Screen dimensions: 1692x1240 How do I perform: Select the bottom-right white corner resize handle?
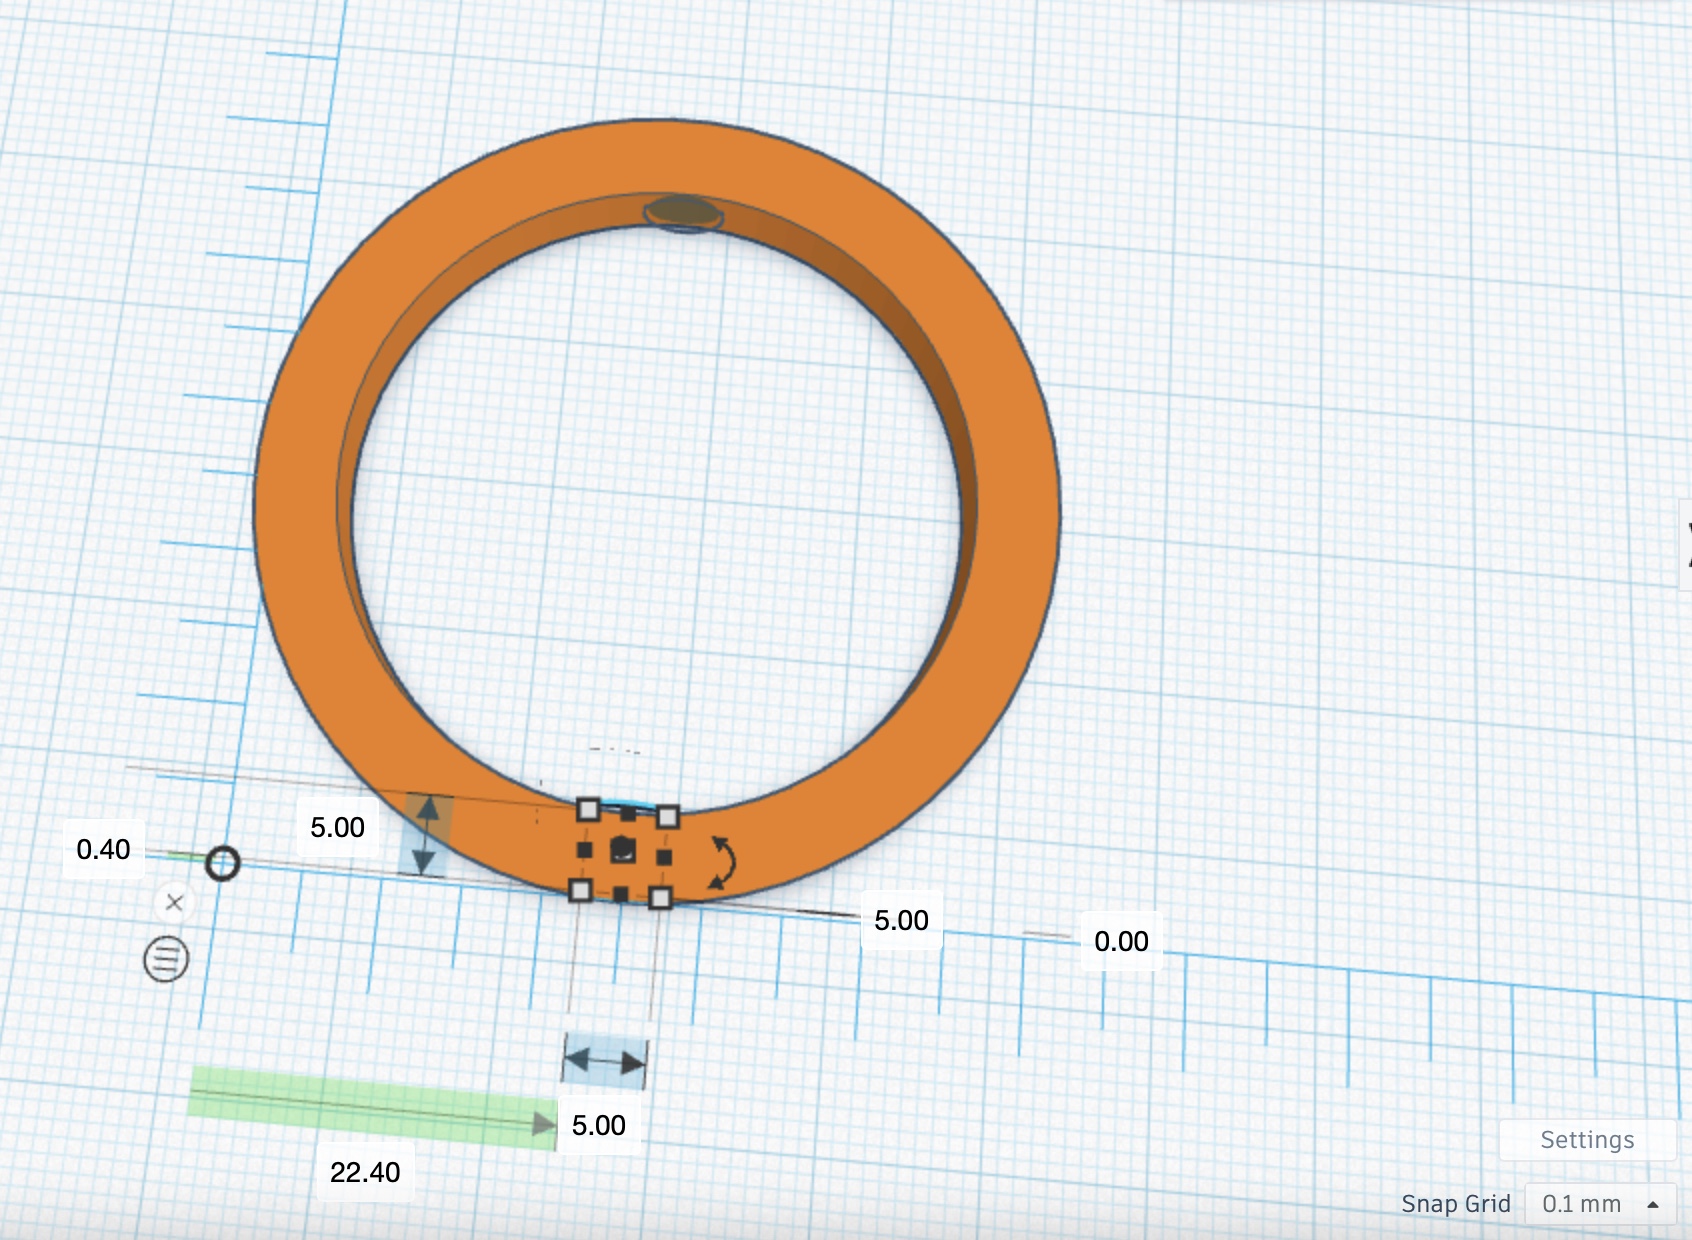coord(660,898)
